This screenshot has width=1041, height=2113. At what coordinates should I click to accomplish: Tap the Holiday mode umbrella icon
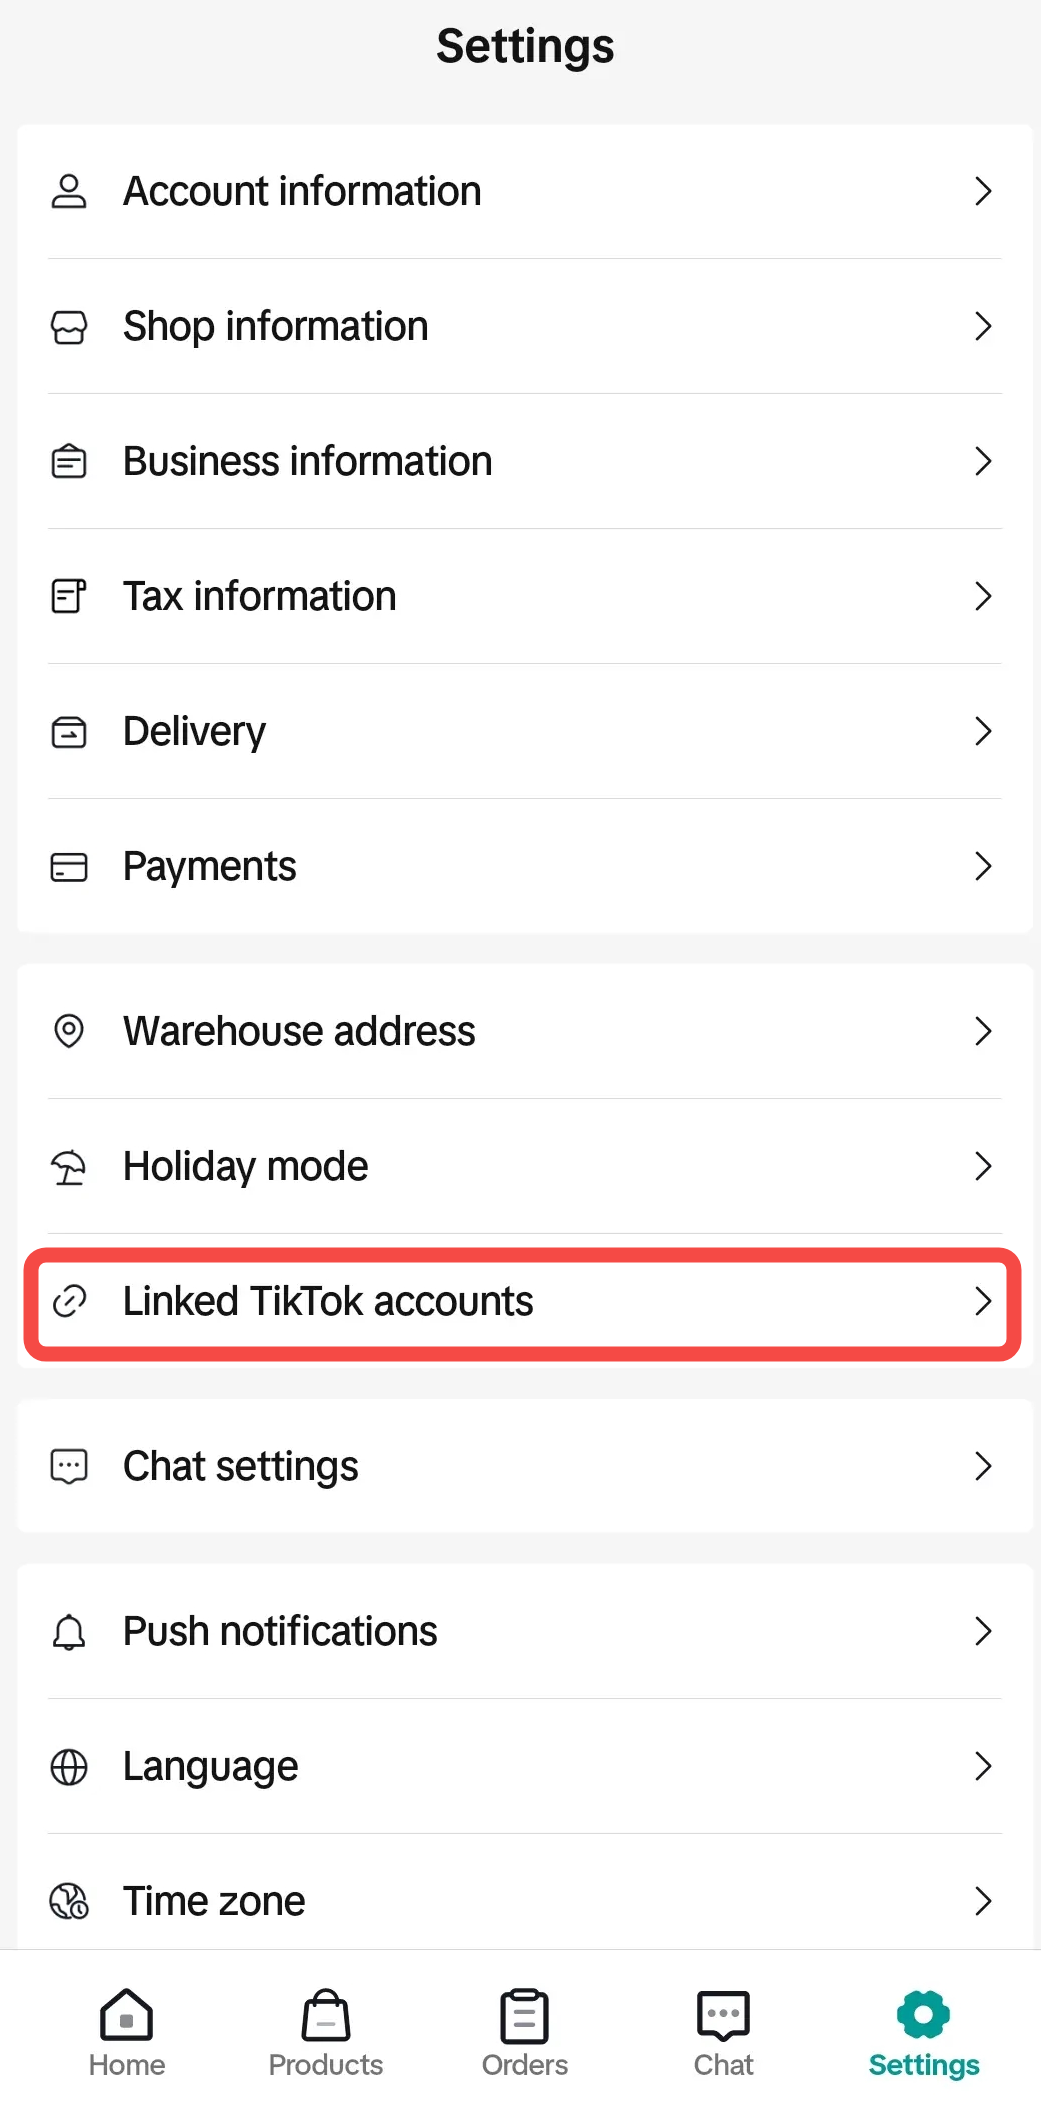click(69, 1167)
